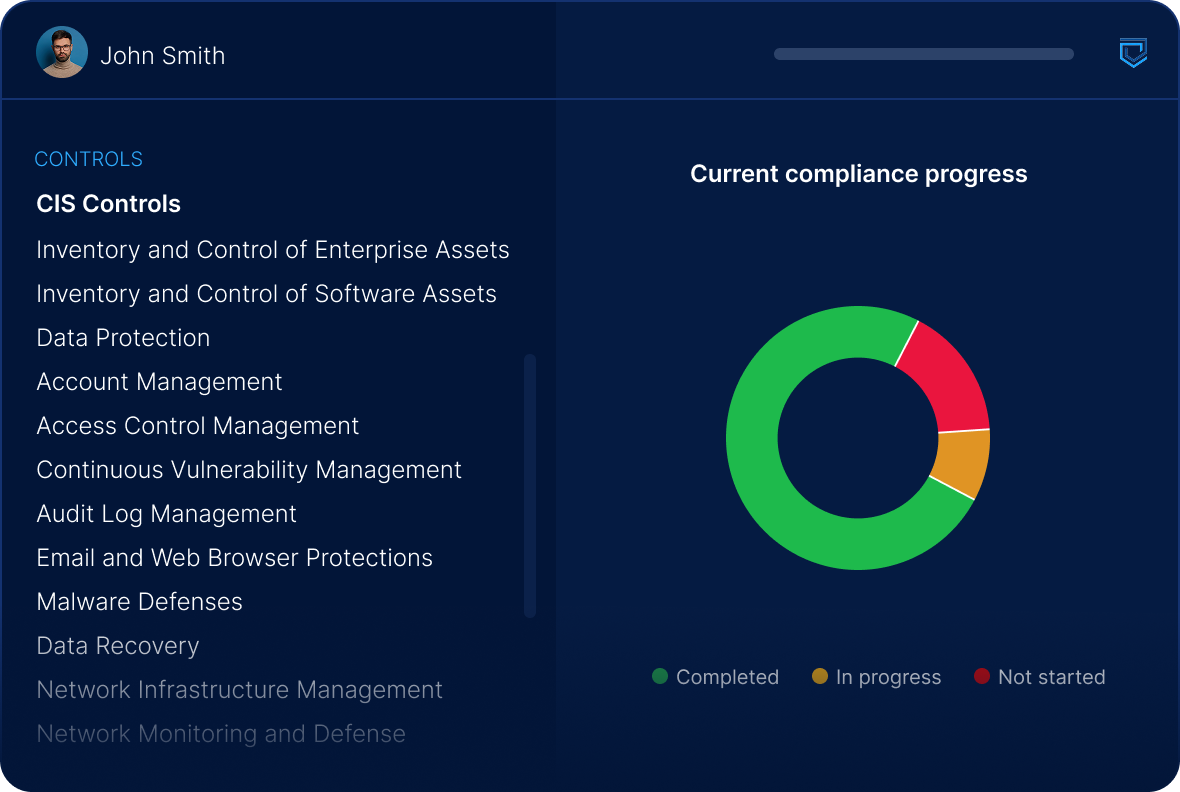Open Audit Log Management from the list
This screenshot has height=792, width=1180.
coord(166,513)
